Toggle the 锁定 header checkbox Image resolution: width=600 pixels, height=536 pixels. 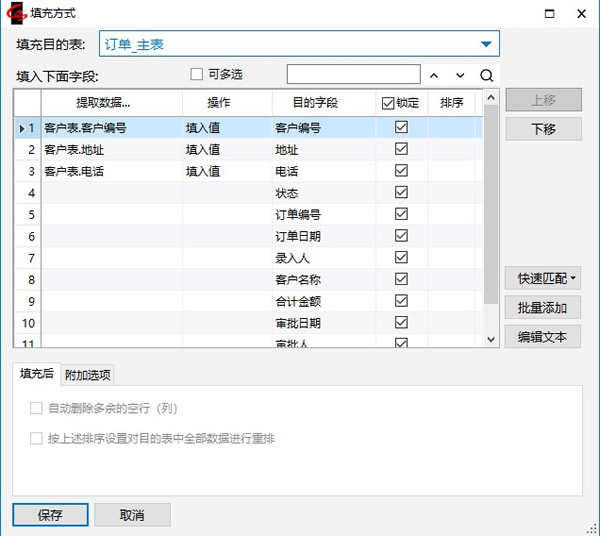pyautogui.click(x=388, y=103)
